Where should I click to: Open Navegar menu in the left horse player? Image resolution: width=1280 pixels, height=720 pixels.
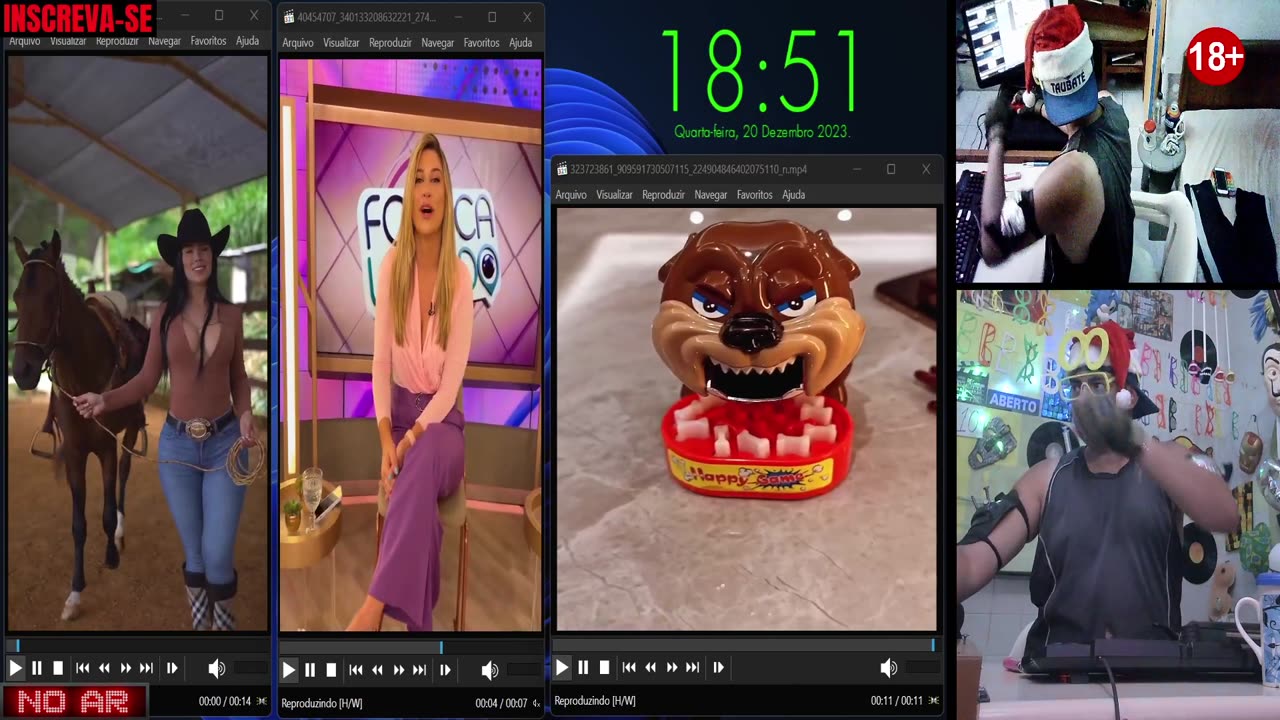point(164,41)
